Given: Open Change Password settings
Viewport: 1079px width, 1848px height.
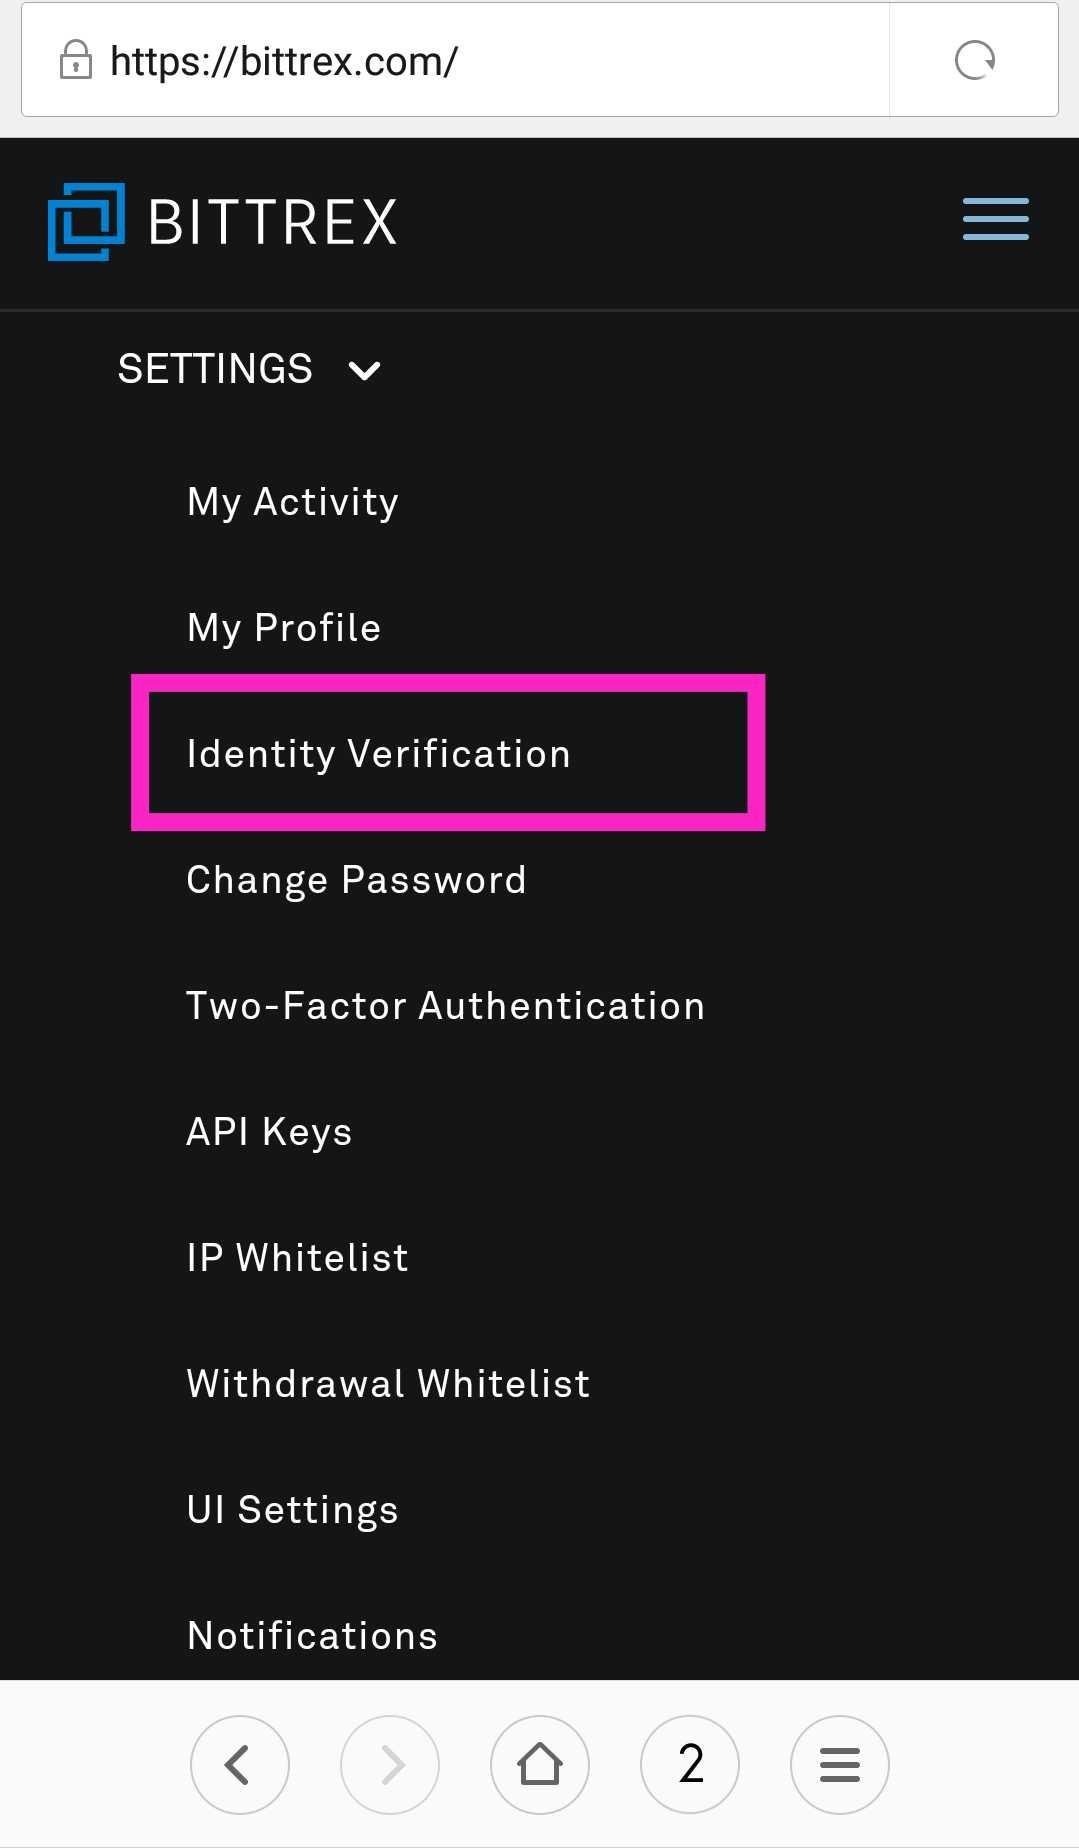Looking at the screenshot, I should click(x=356, y=880).
